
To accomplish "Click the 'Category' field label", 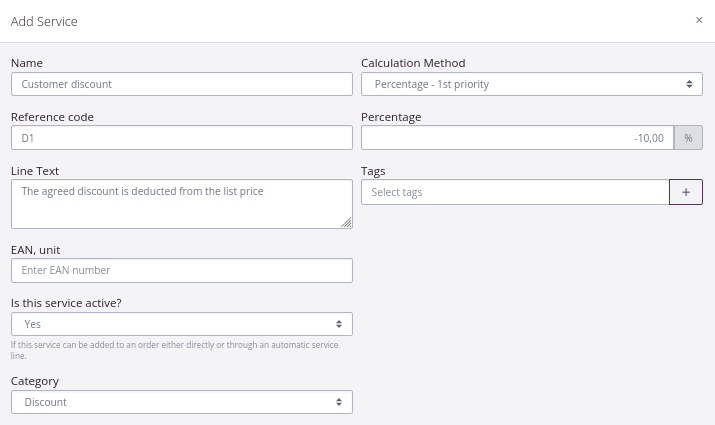I will point(35,381).
